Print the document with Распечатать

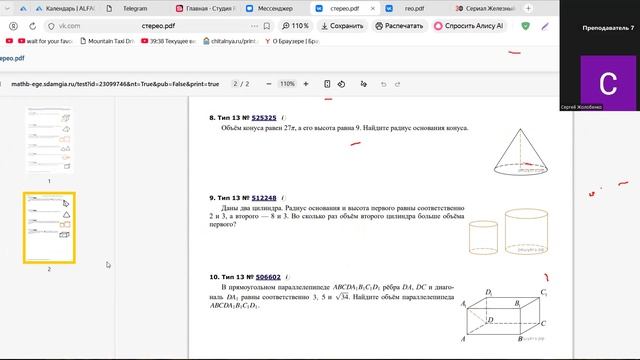pyautogui.click(x=399, y=26)
